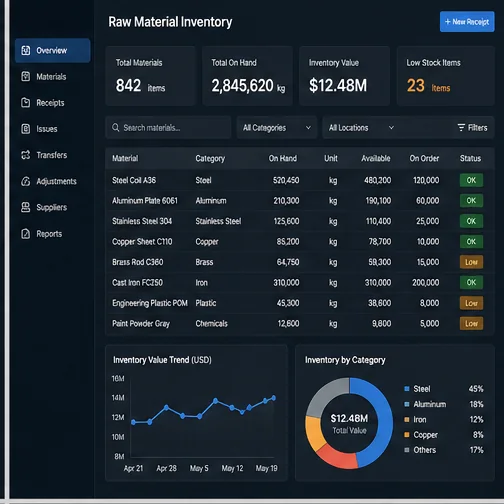Expand the All Categories dropdown
This screenshot has width=504, height=504.
(x=277, y=128)
